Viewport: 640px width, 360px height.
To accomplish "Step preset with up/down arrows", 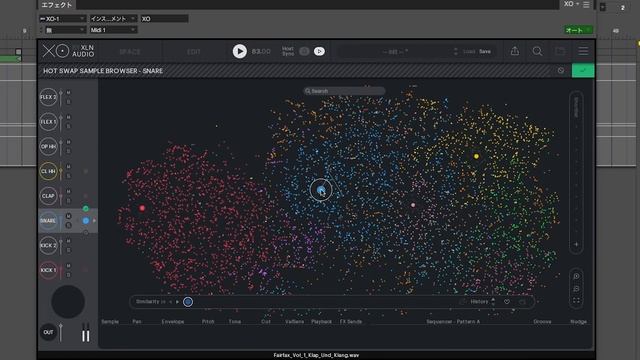I will (456, 51).
